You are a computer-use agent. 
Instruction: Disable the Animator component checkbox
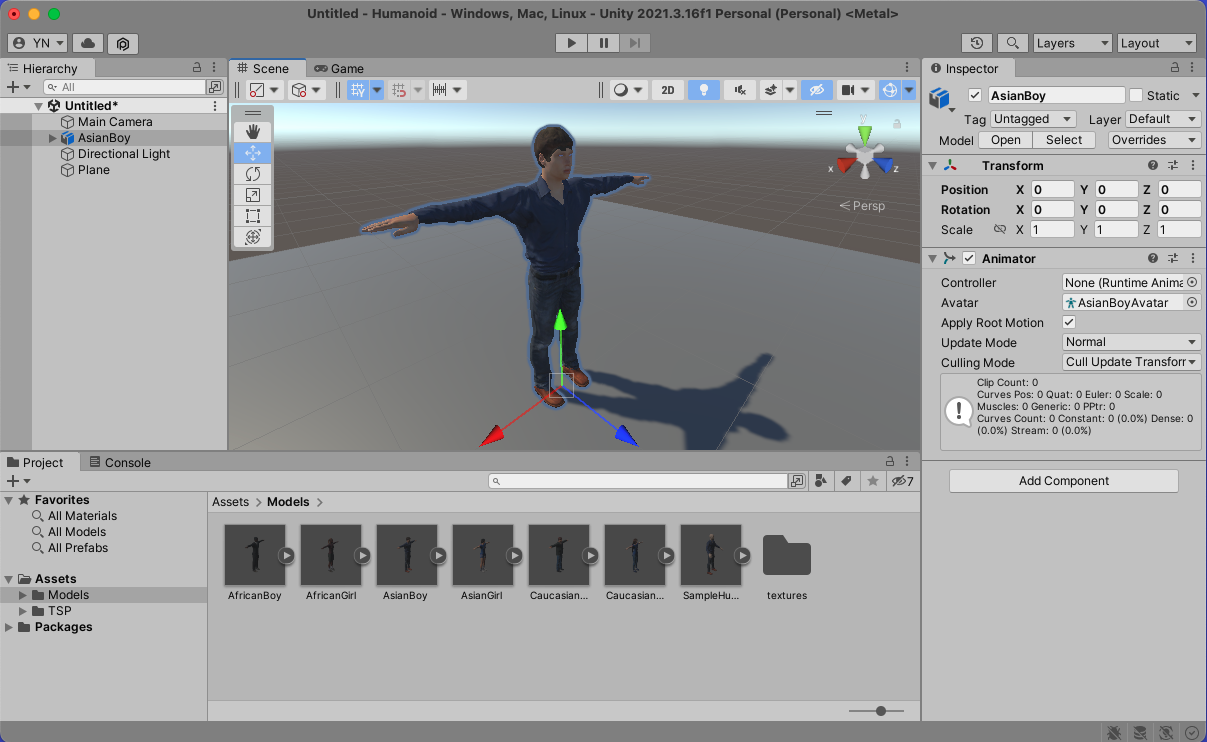tap(969, 259)
